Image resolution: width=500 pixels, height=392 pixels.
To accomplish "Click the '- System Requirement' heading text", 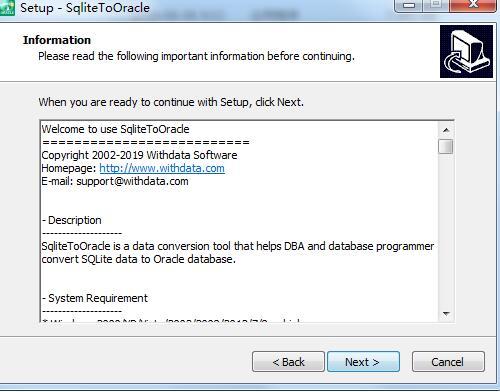I will (x=95, y=298).
